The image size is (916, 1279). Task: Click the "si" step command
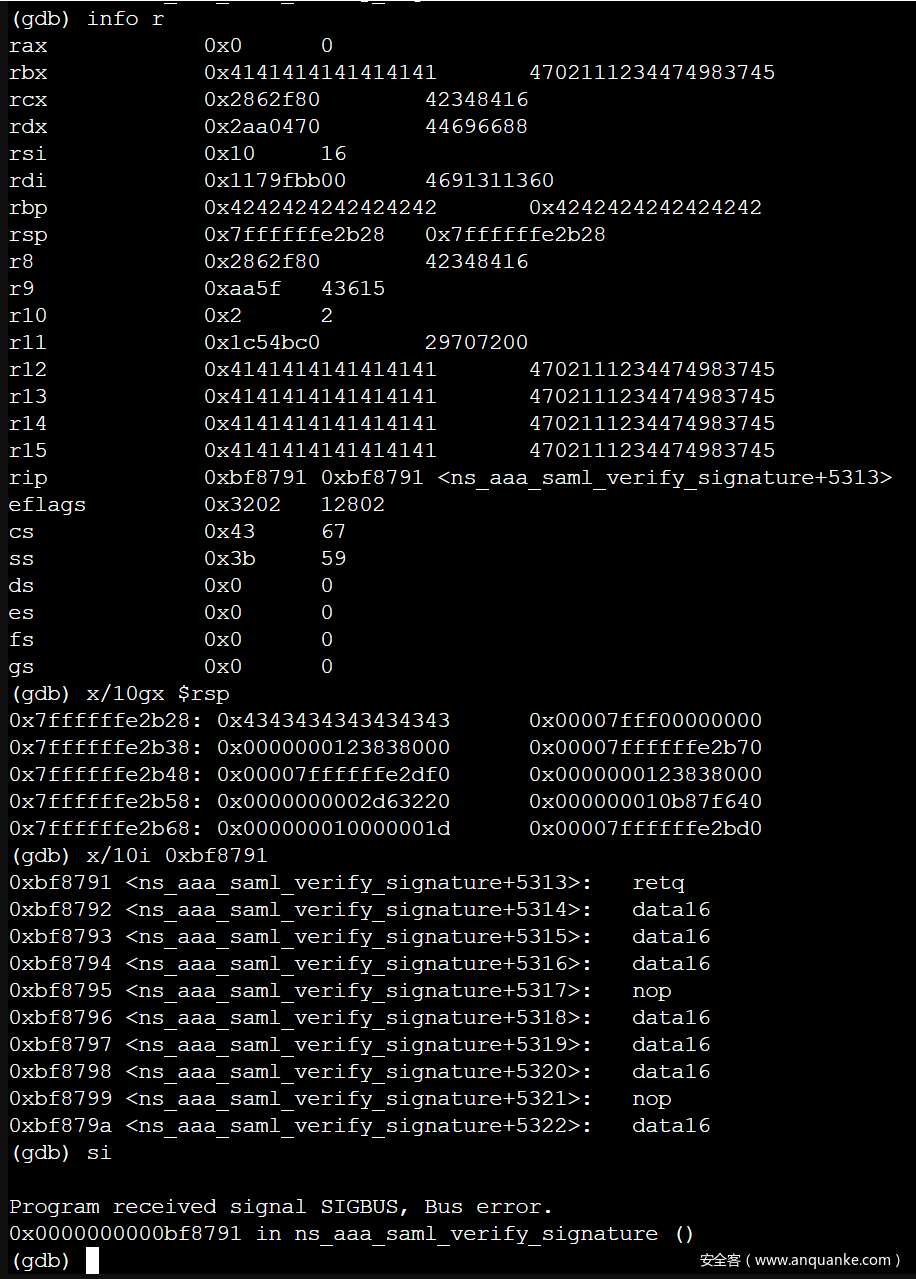point(99,1152)
